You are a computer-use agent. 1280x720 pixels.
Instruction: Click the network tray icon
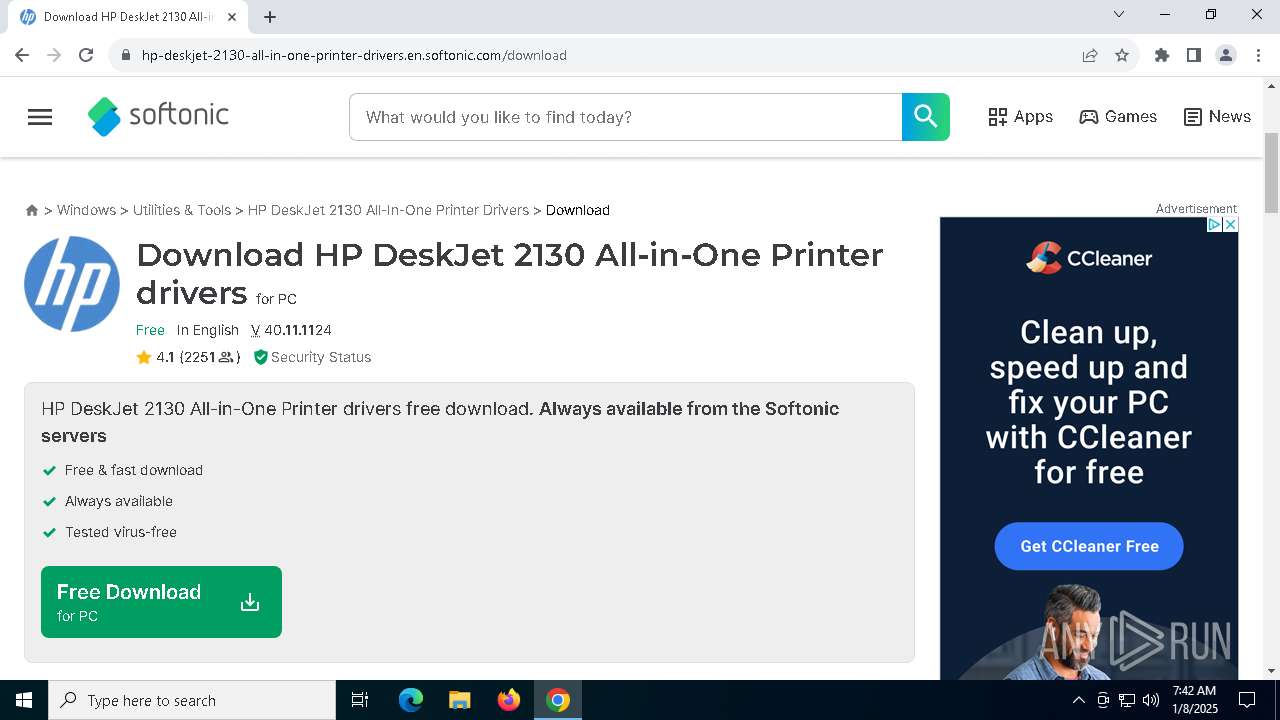[1127, 700]
